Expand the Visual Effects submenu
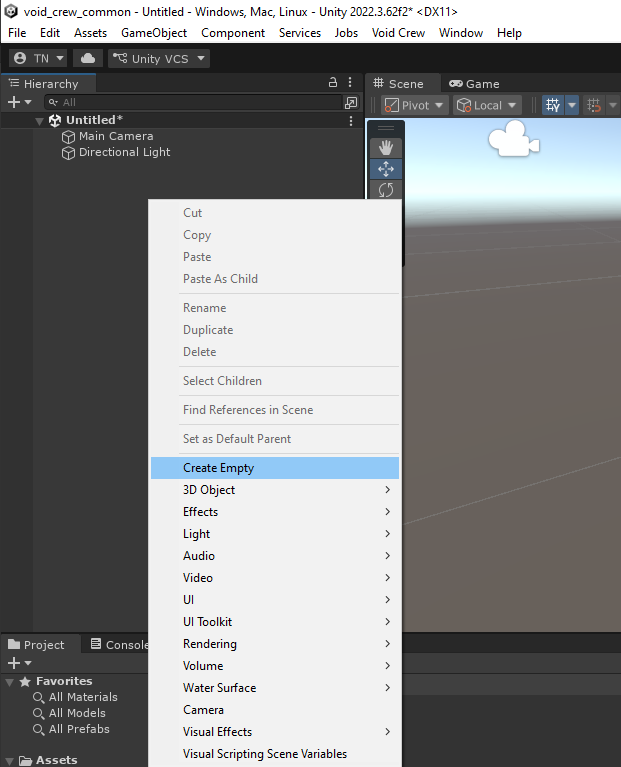The width and height of the screenshot is (621, 767). click(x=275, y=732)
